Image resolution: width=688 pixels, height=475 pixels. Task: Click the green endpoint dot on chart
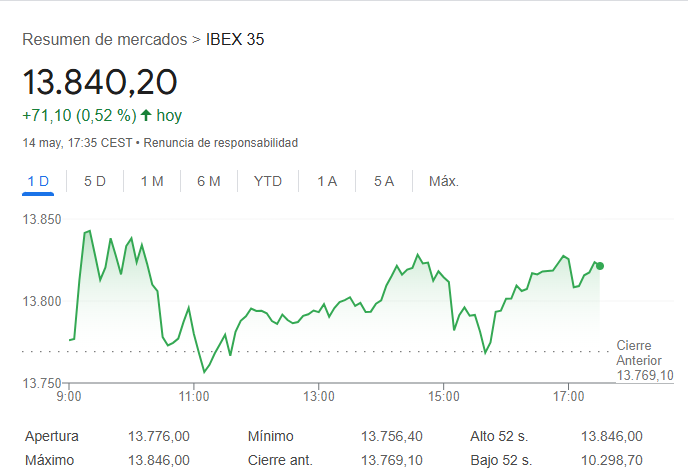600,266
